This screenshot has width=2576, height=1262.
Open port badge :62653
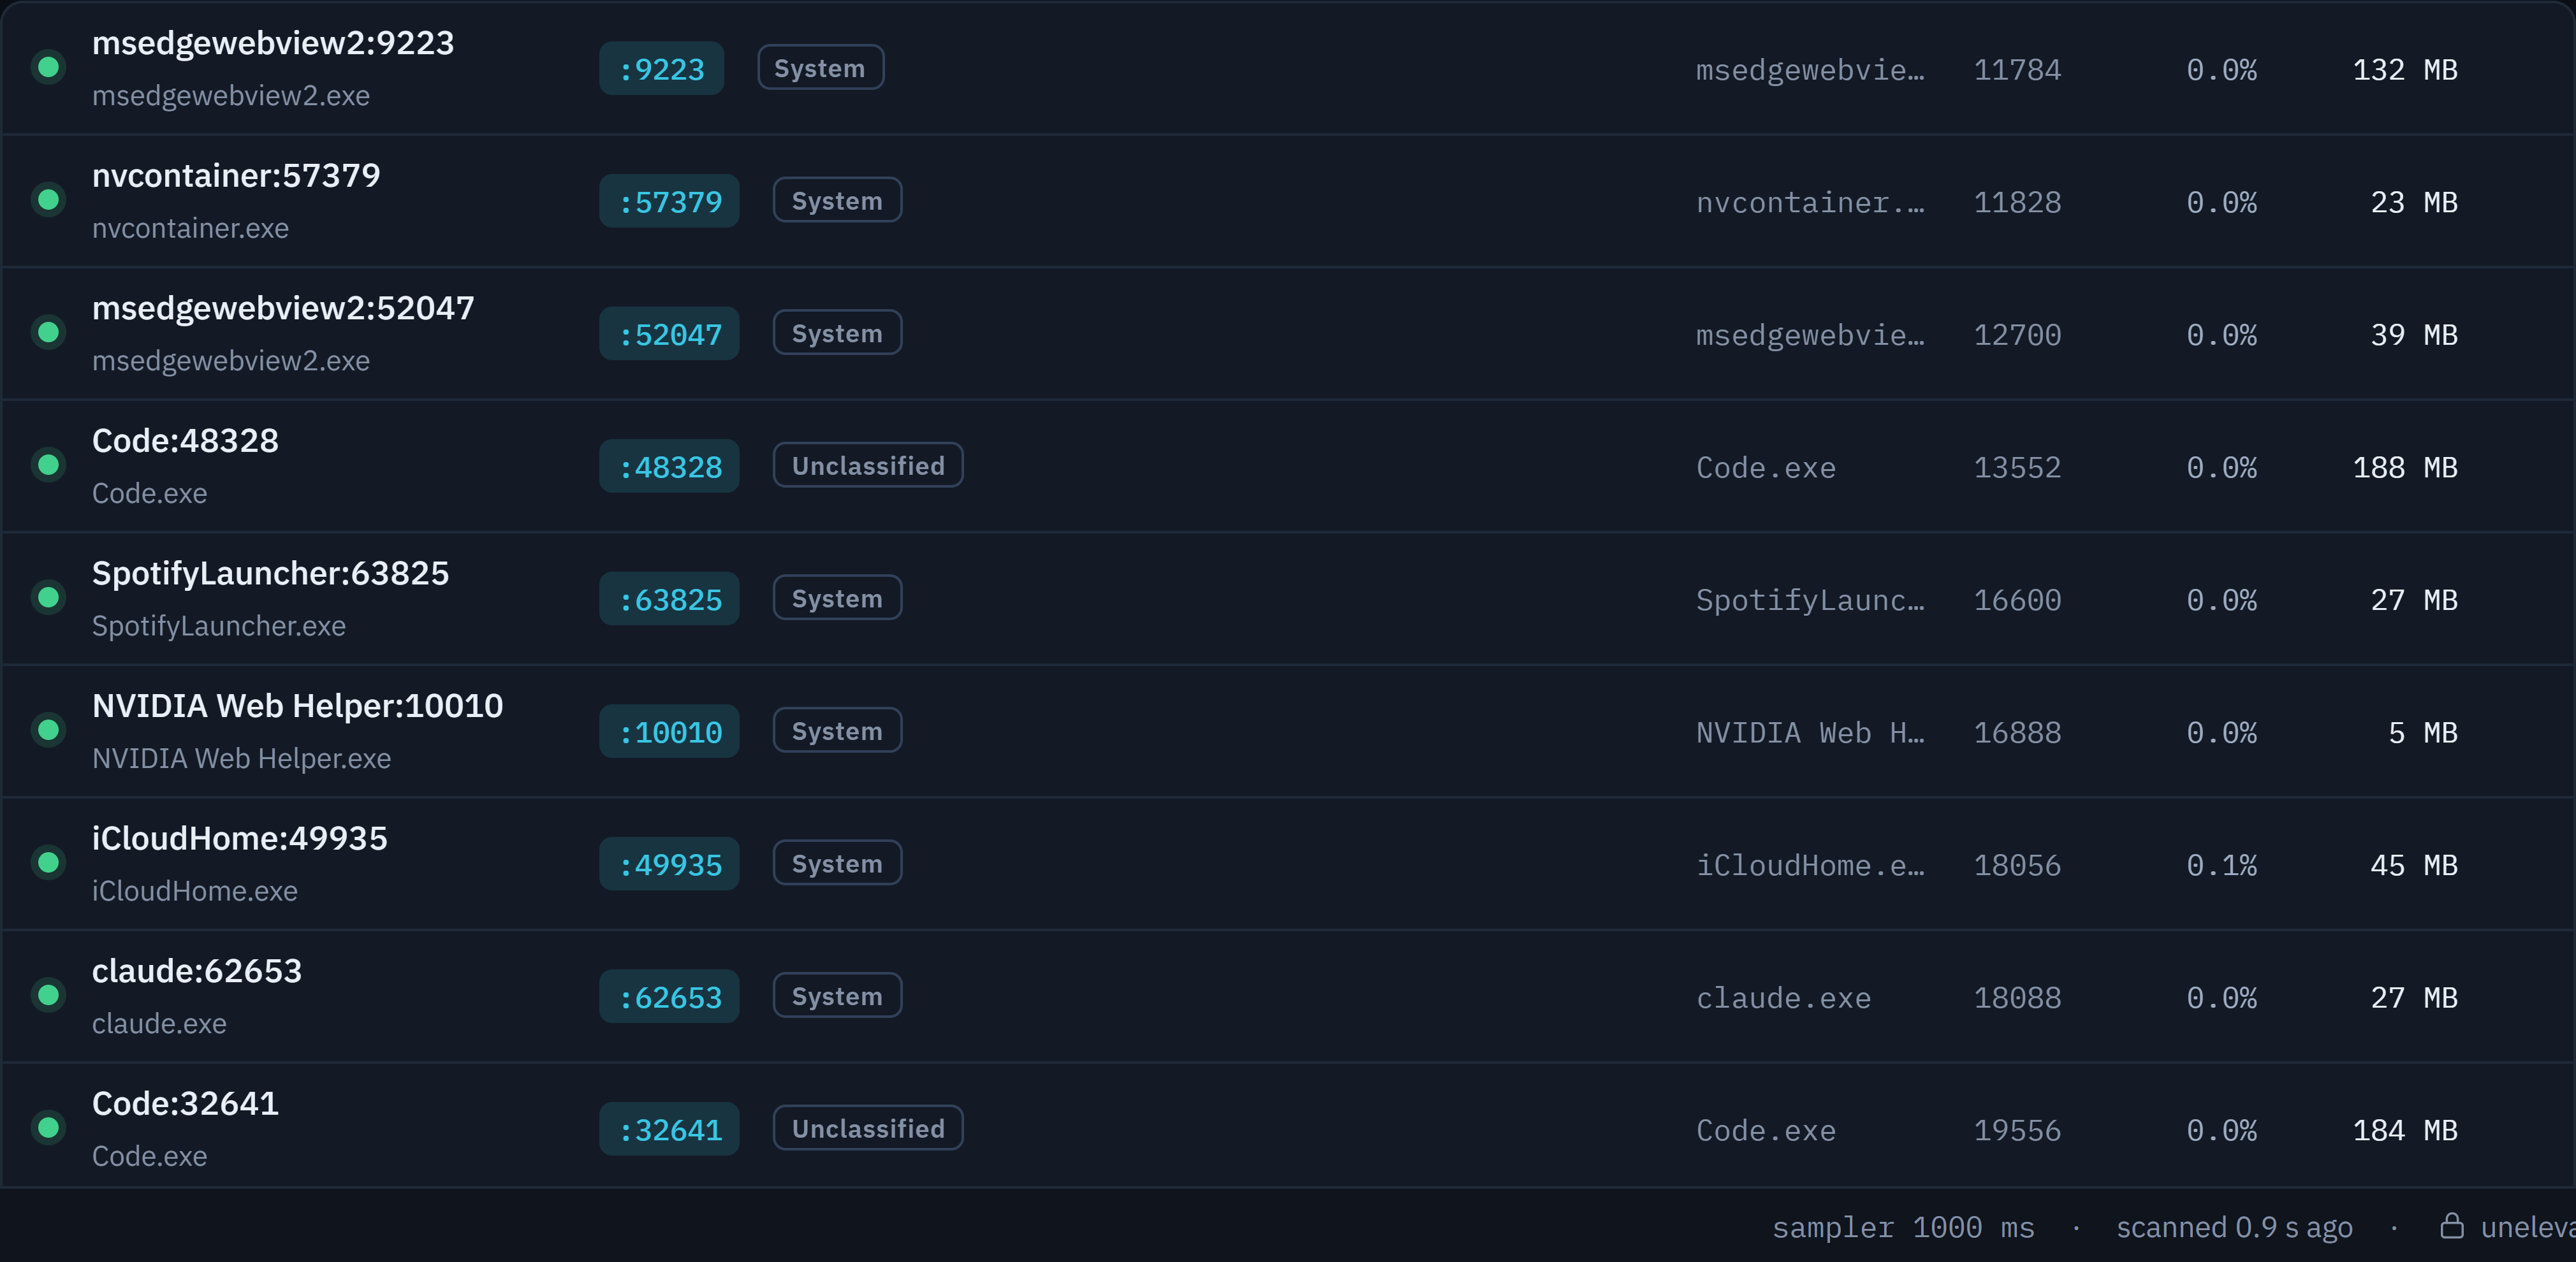[x=669, y=996]
